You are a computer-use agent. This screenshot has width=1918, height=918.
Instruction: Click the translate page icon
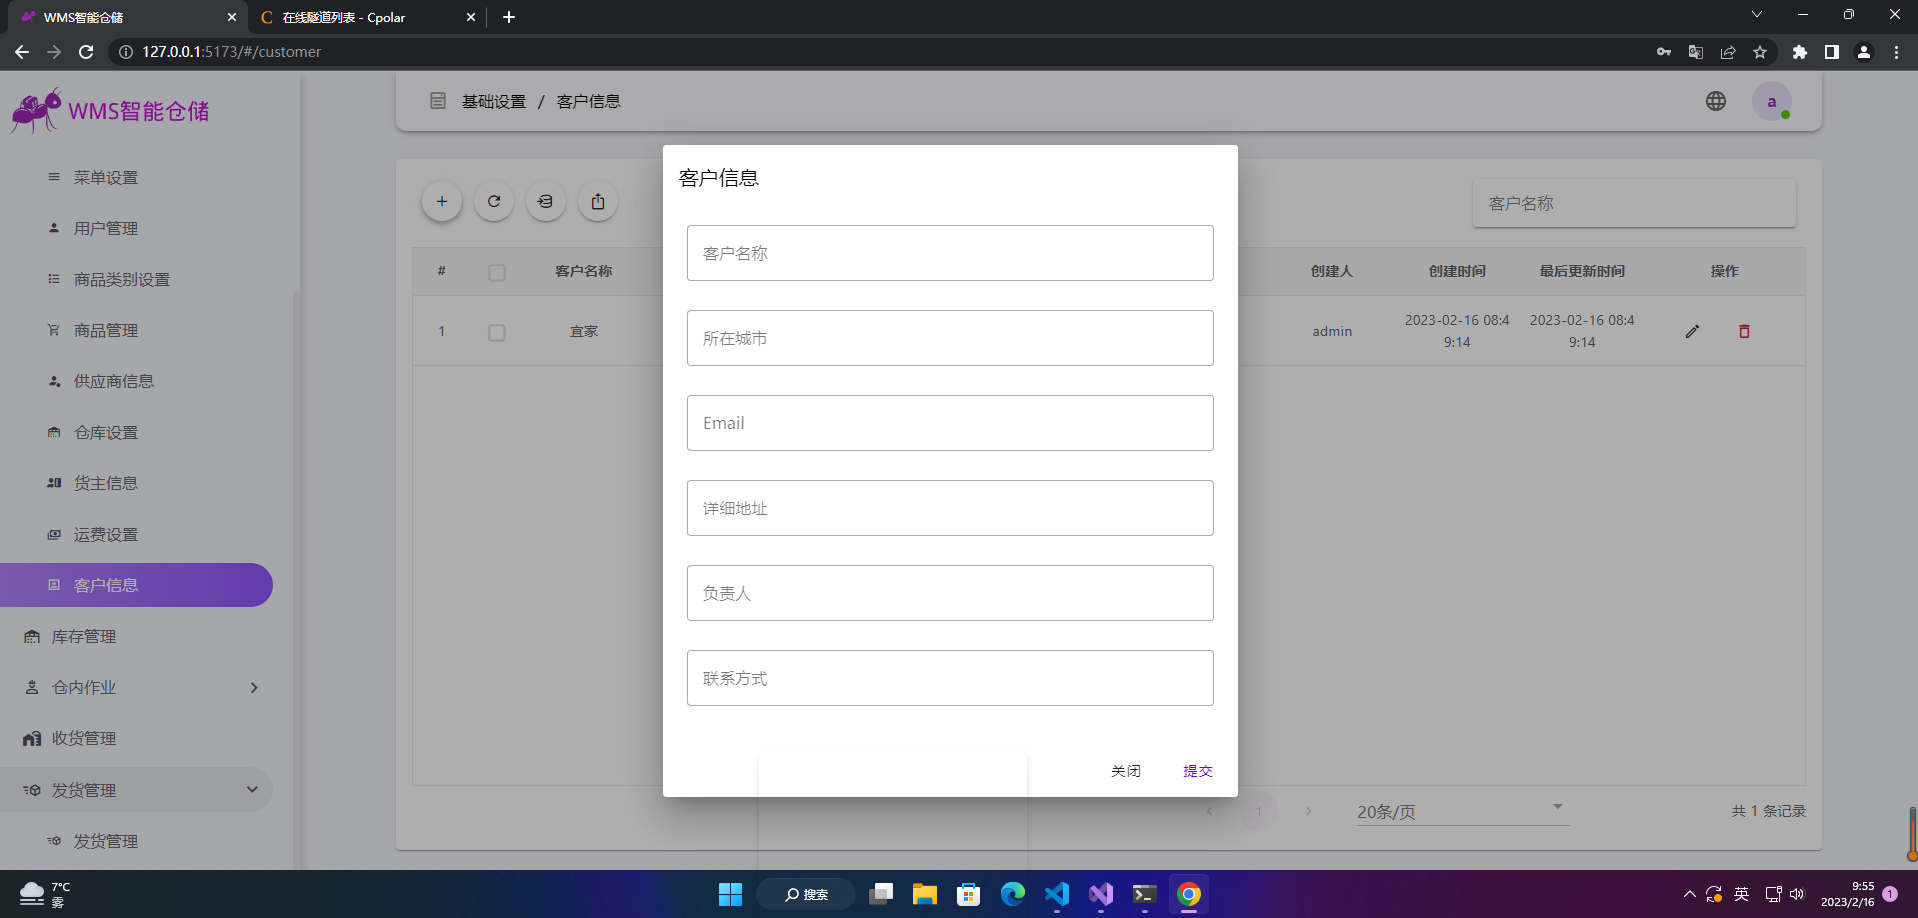[1696, 52]
